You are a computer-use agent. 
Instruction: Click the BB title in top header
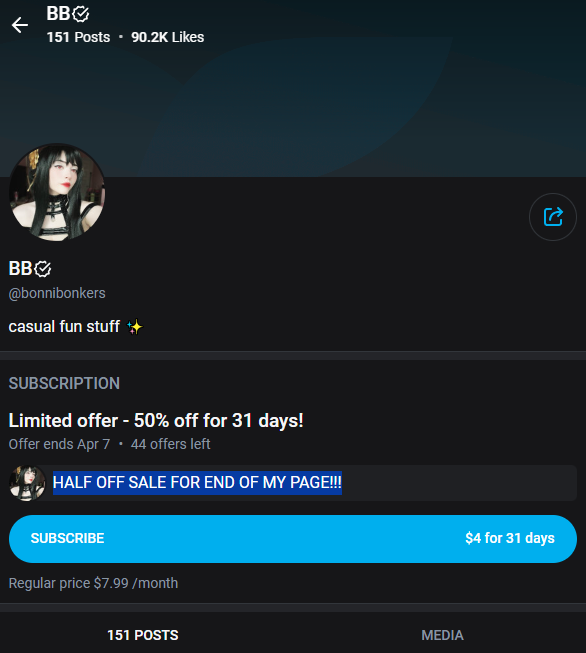[58, 13]
